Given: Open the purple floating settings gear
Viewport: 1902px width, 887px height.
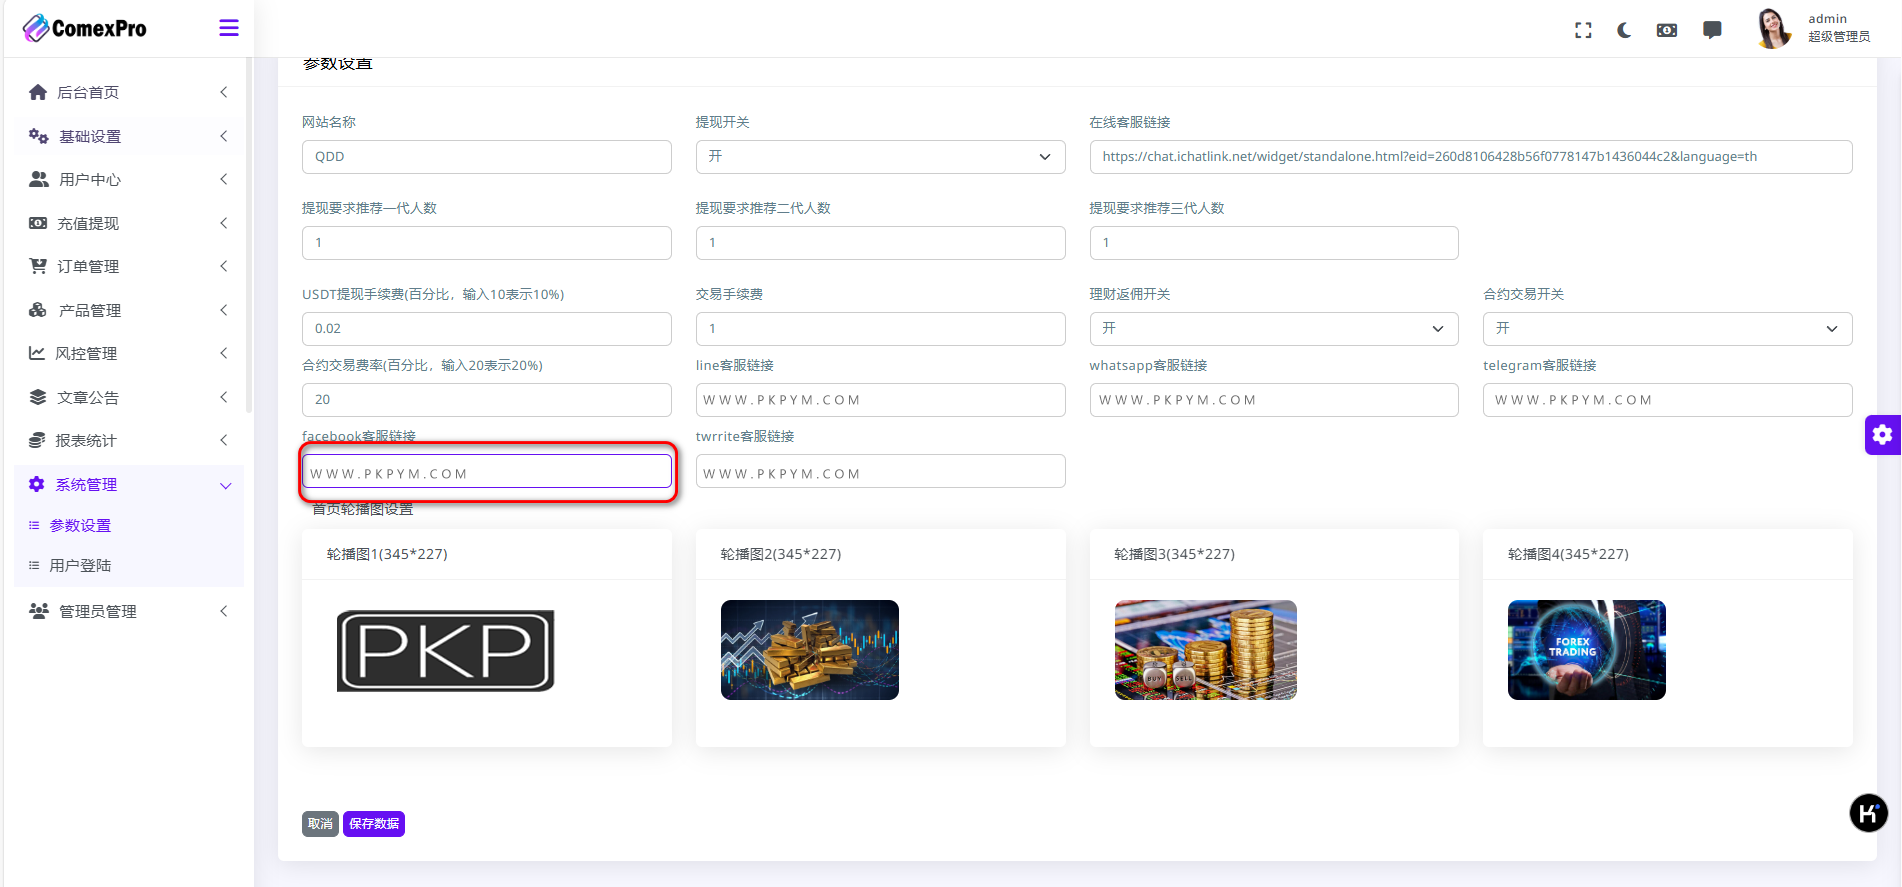Looking at the screenshot, I should 1883,435.
